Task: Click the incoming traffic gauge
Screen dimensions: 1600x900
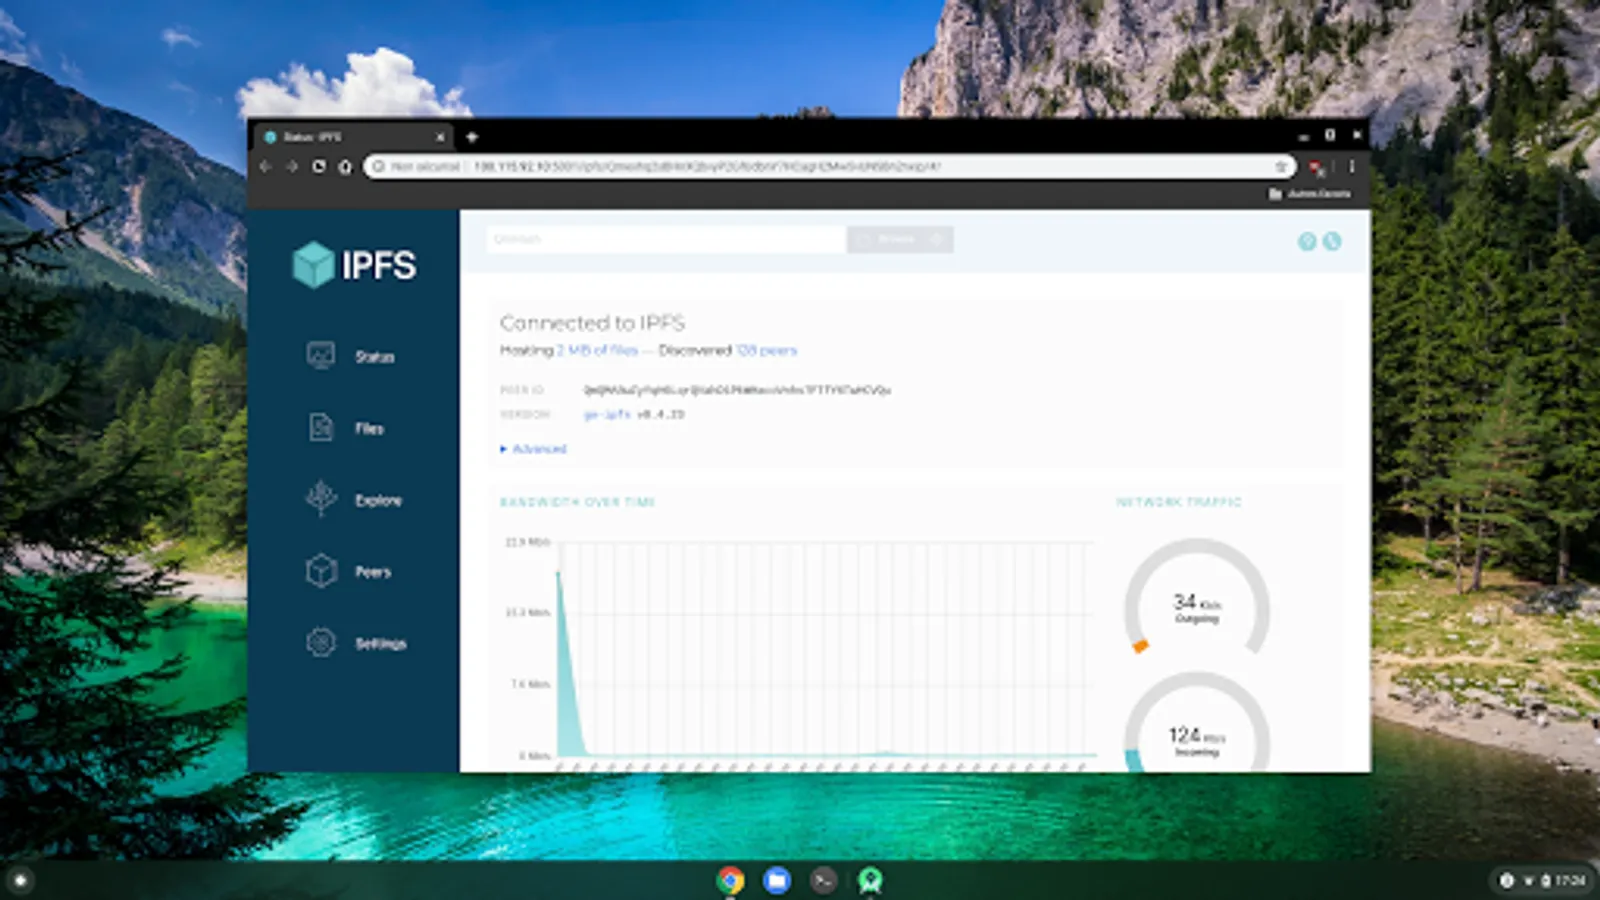Action: (1196, 722)
